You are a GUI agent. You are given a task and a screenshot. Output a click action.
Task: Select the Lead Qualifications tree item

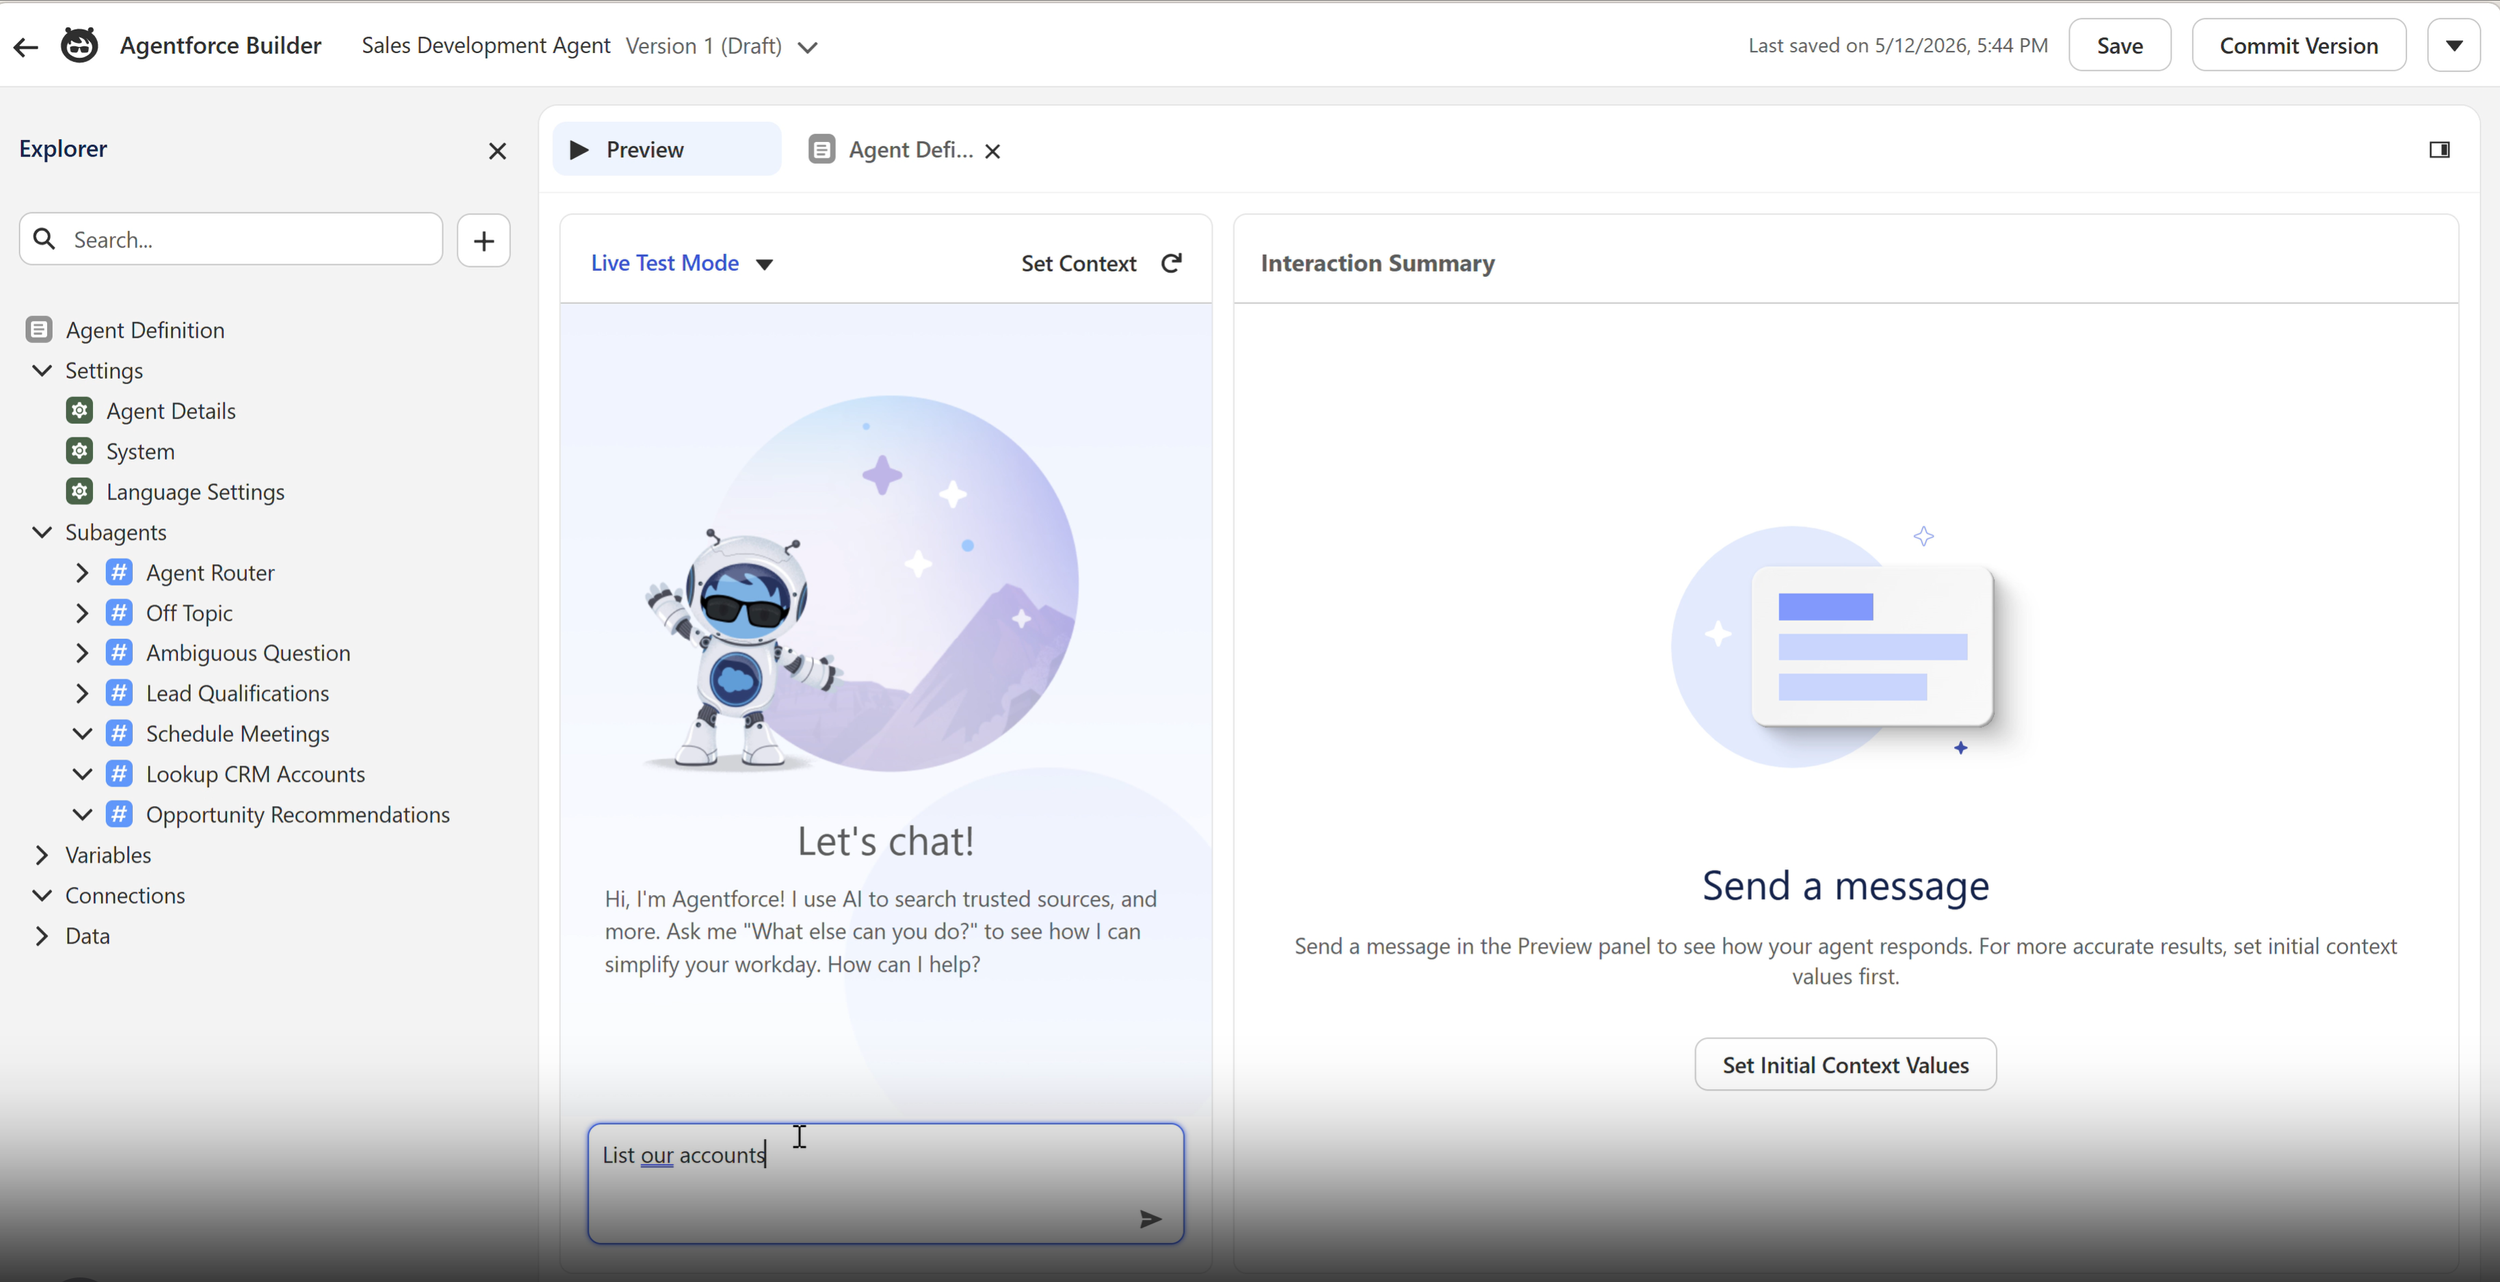coord(237,693)
